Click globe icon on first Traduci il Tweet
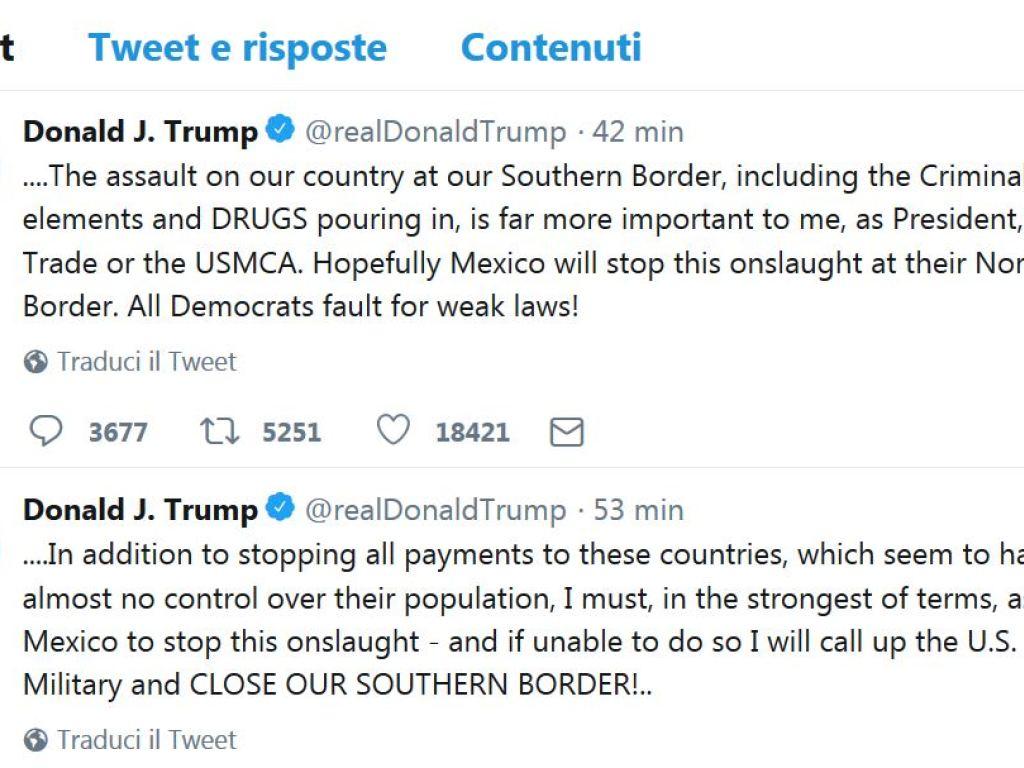The image size is (1024, 768). pyautogui.click(x=36, y=362)
